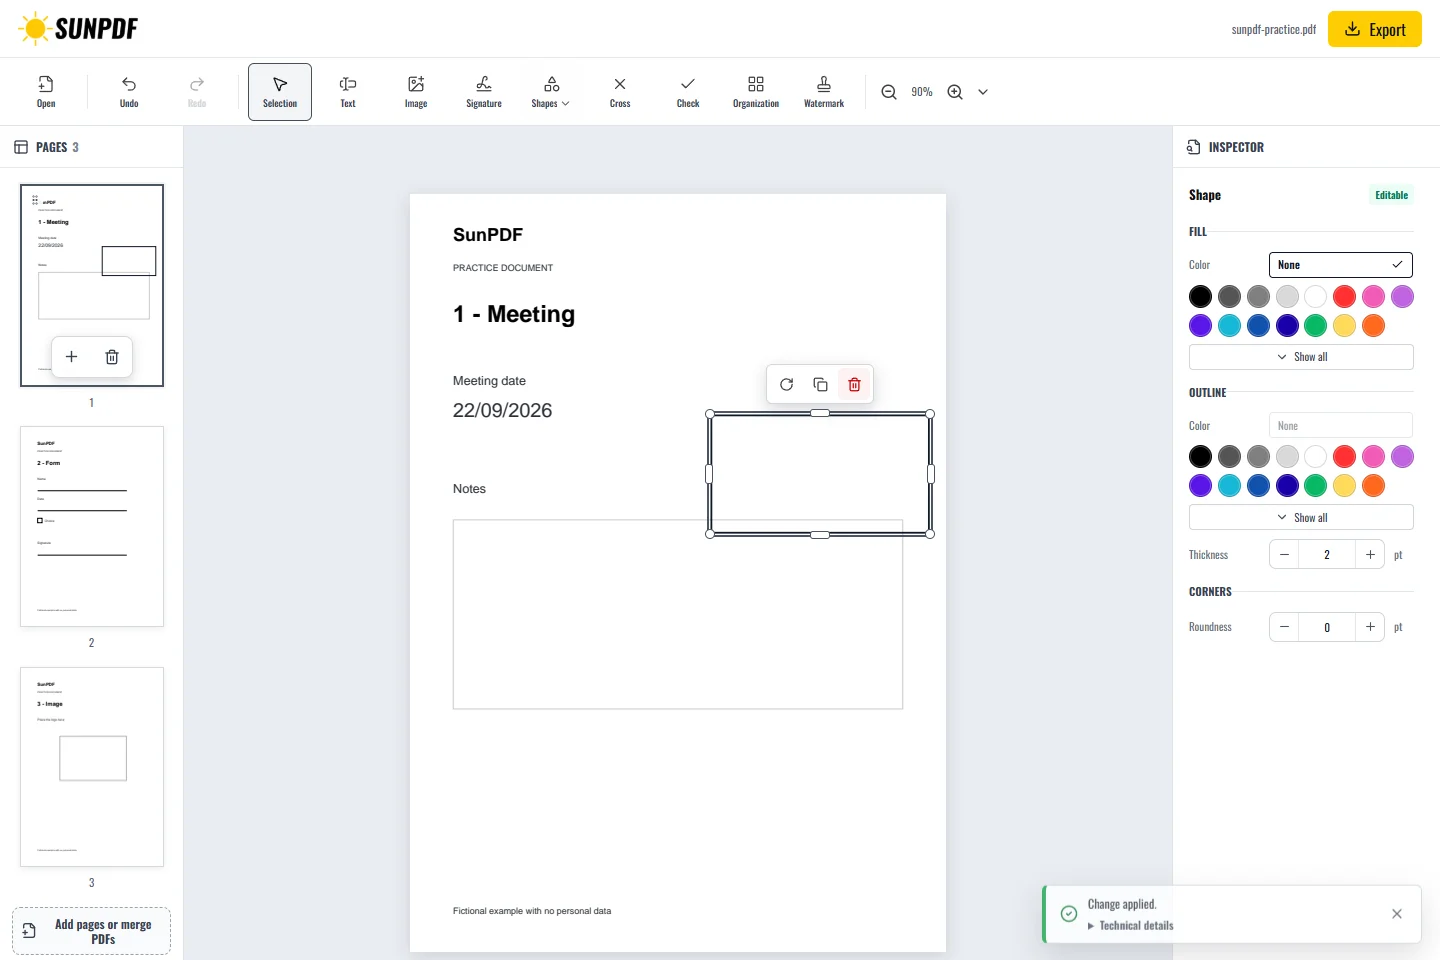The width and height of the screenshot is (1440, 960).
Task: Zoom in on the document
Action: coord(955,92)
